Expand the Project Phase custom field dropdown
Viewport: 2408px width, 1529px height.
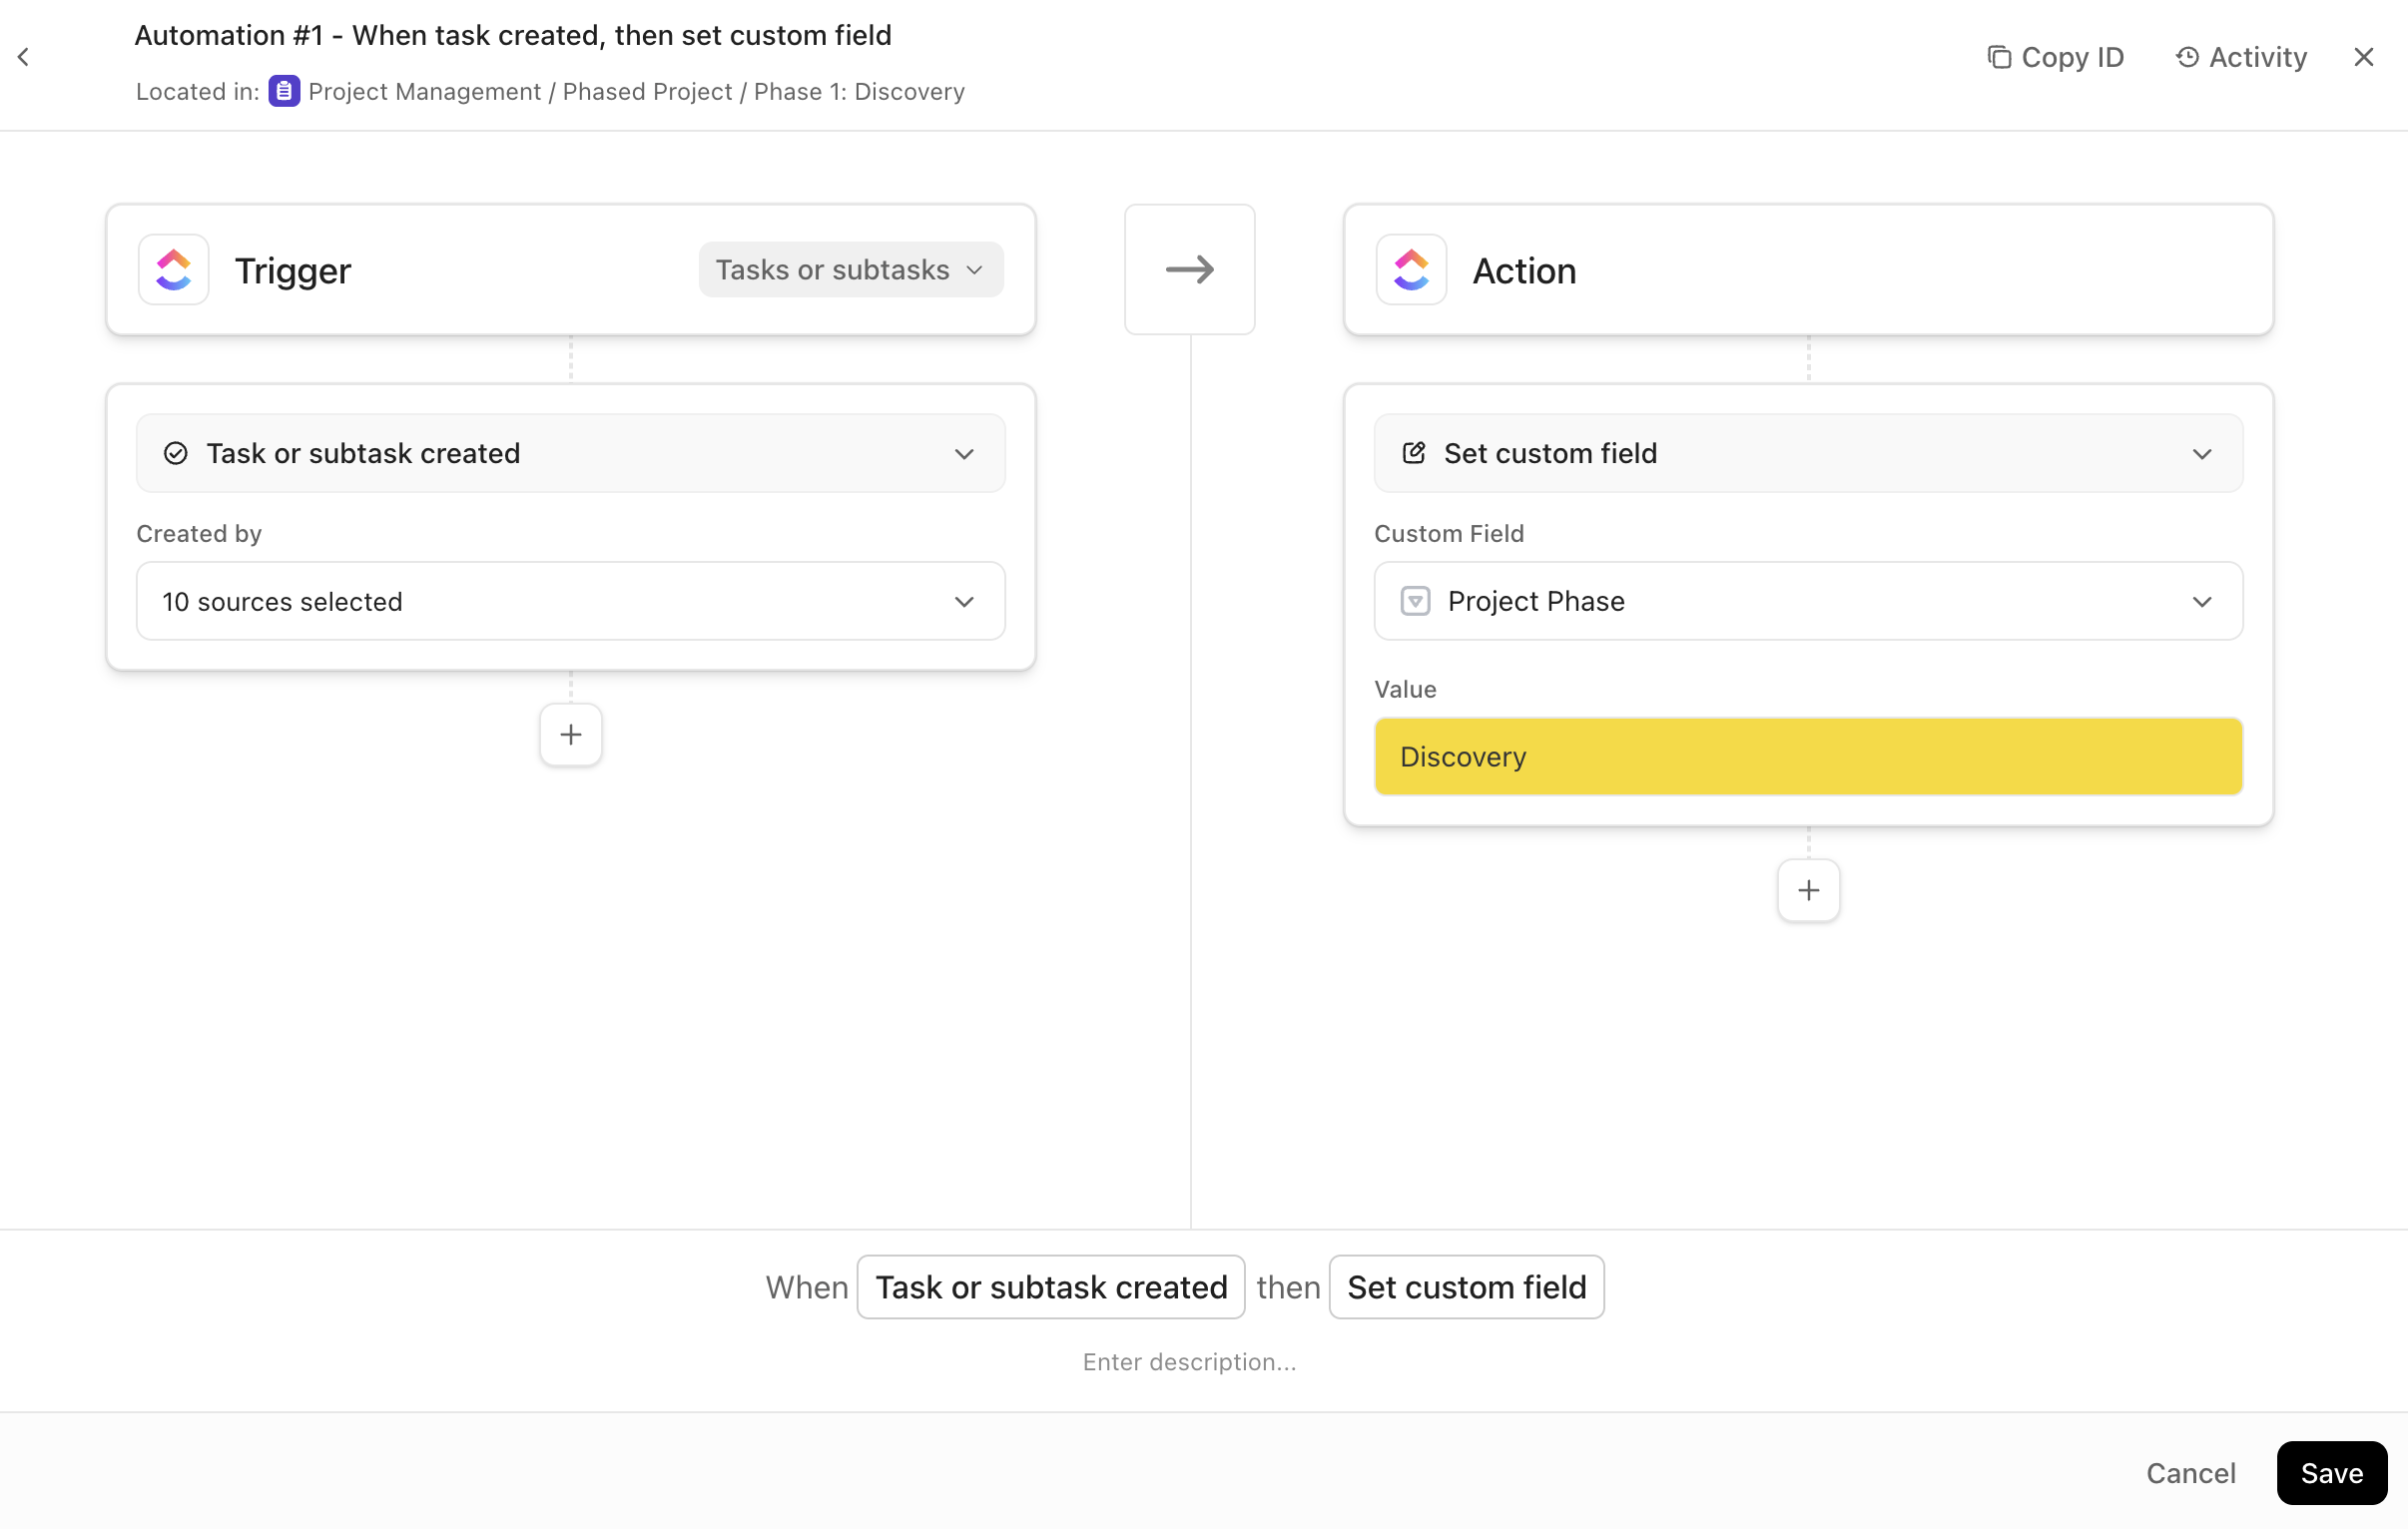[2203, 601]
